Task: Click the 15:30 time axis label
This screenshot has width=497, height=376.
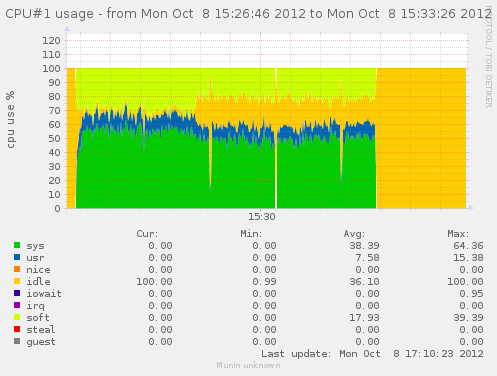Action: pyautogui.click(x=262, y=217)
